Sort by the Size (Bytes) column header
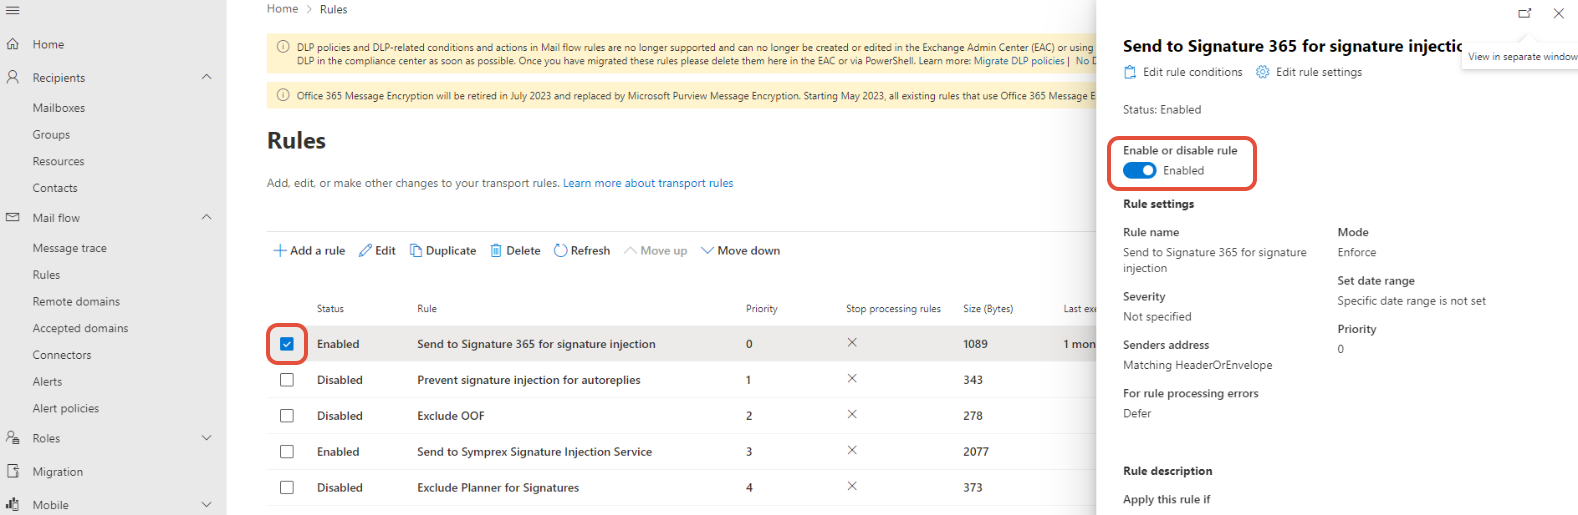 pos(988,309)
